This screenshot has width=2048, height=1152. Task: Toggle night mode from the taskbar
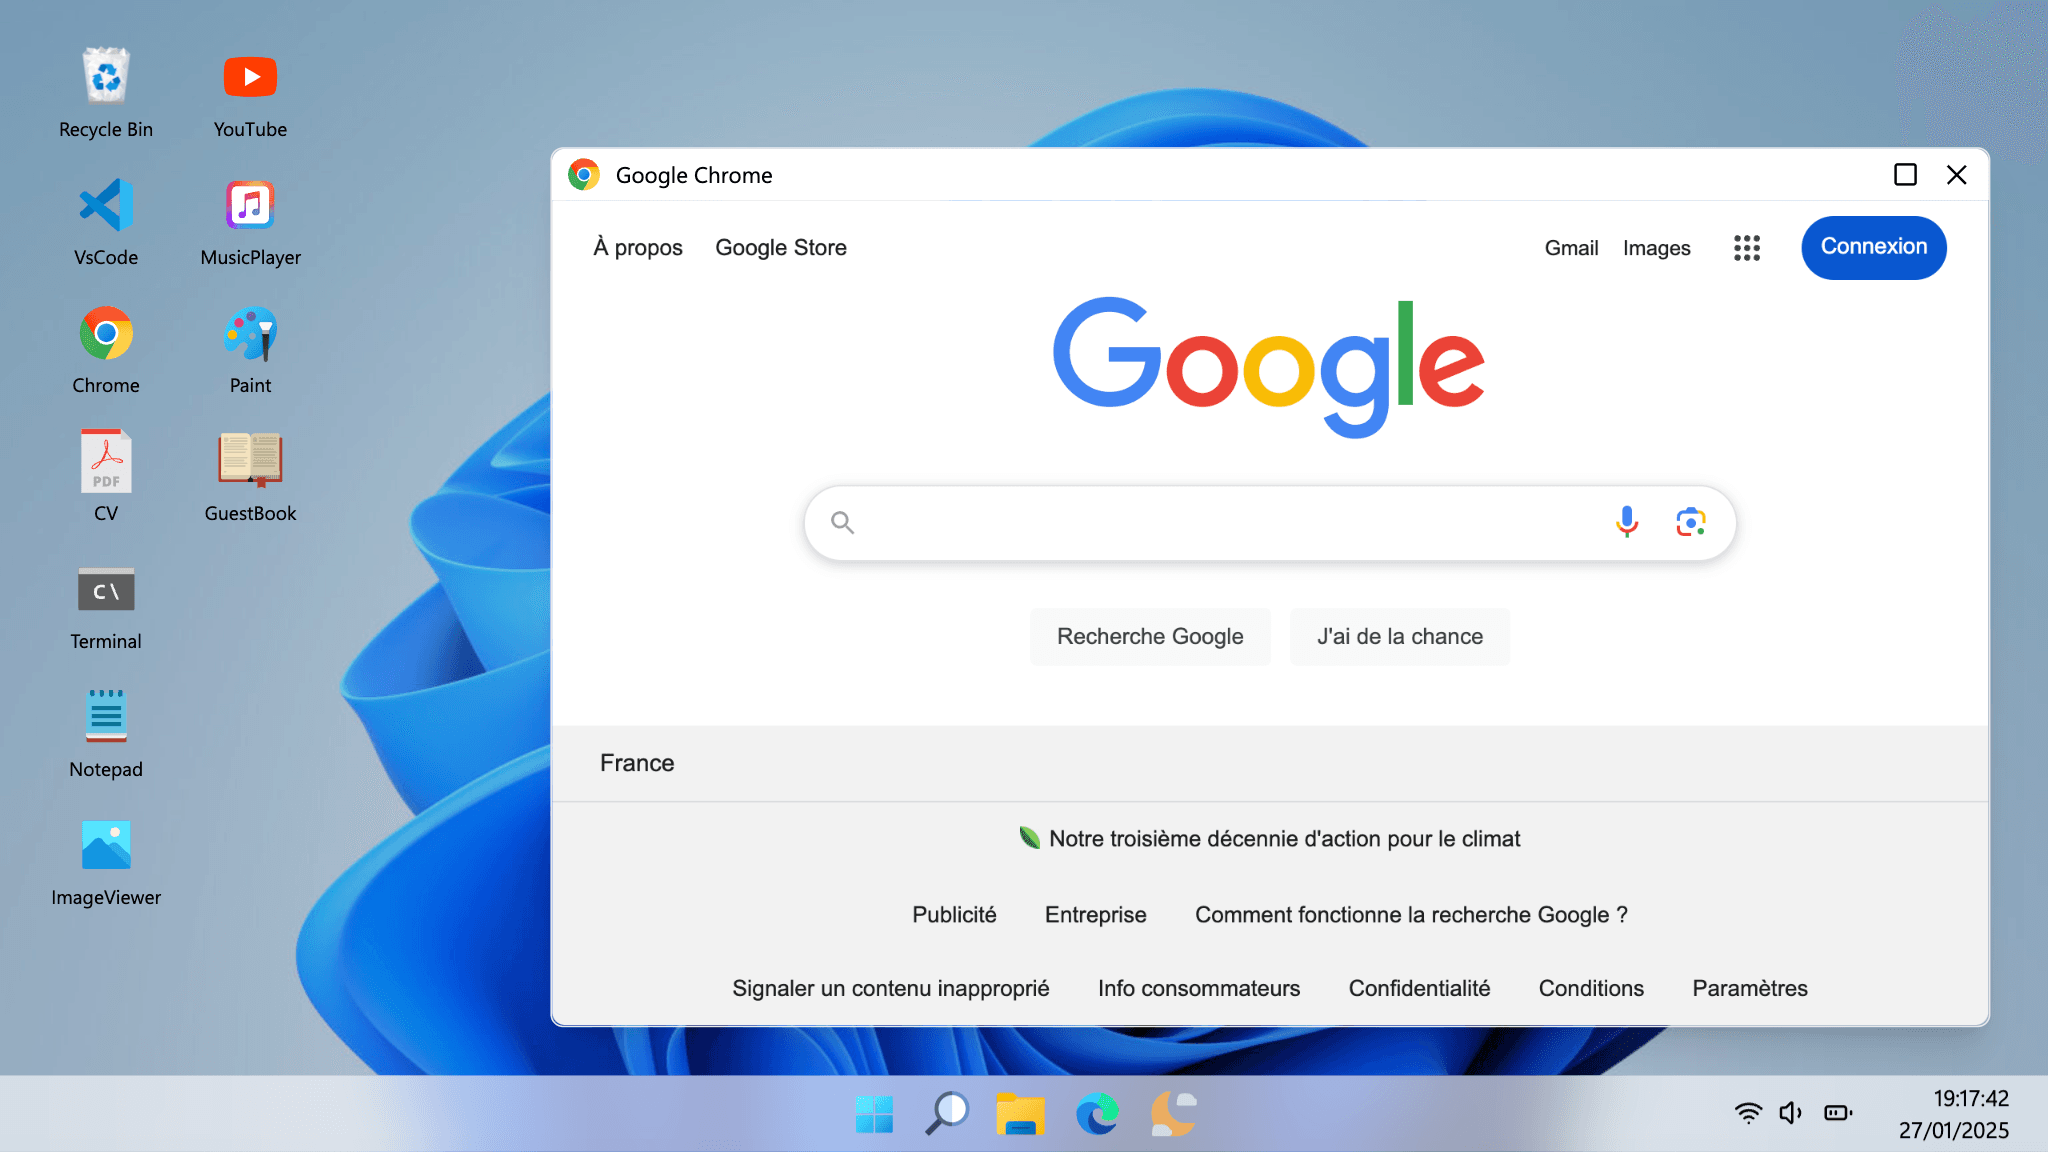pyautogui.click(x=1172, y=1113)
